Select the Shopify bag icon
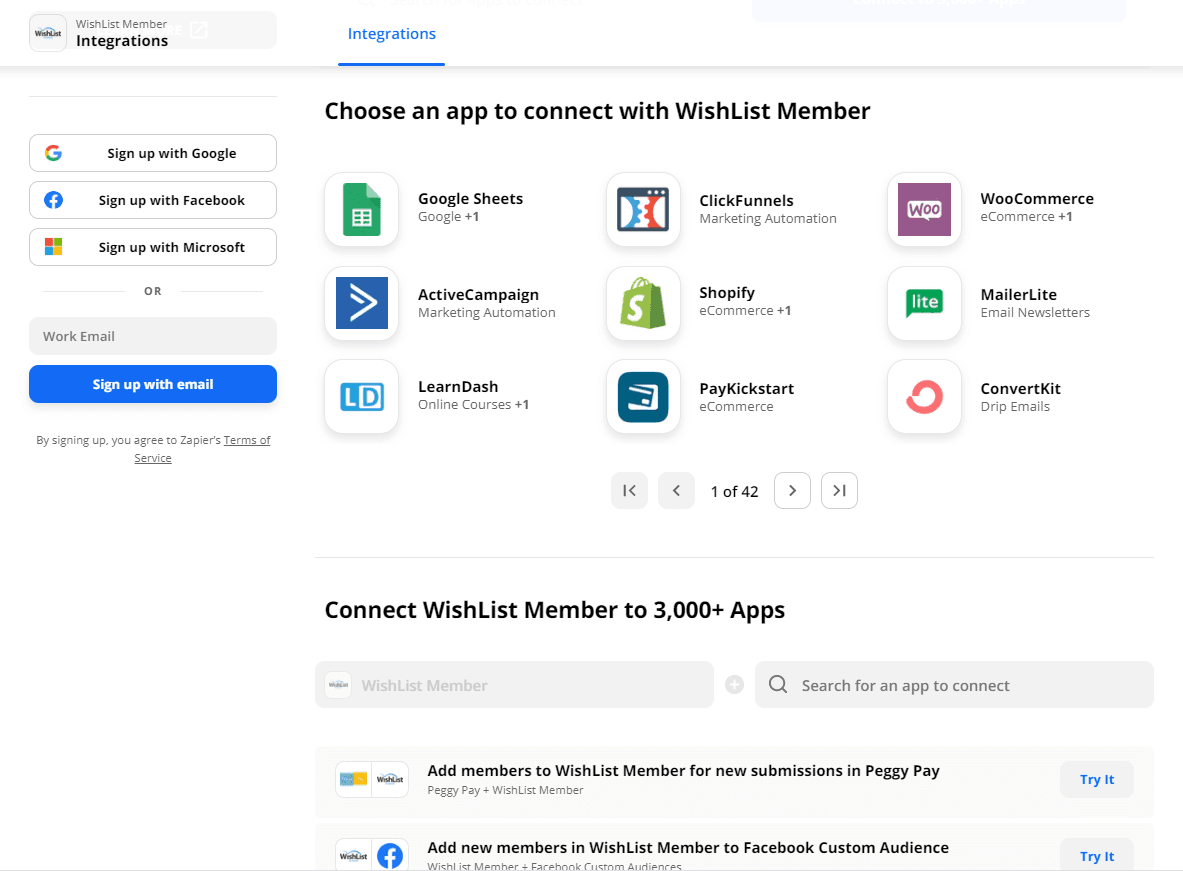1183x871 pixels. [643, 303]
